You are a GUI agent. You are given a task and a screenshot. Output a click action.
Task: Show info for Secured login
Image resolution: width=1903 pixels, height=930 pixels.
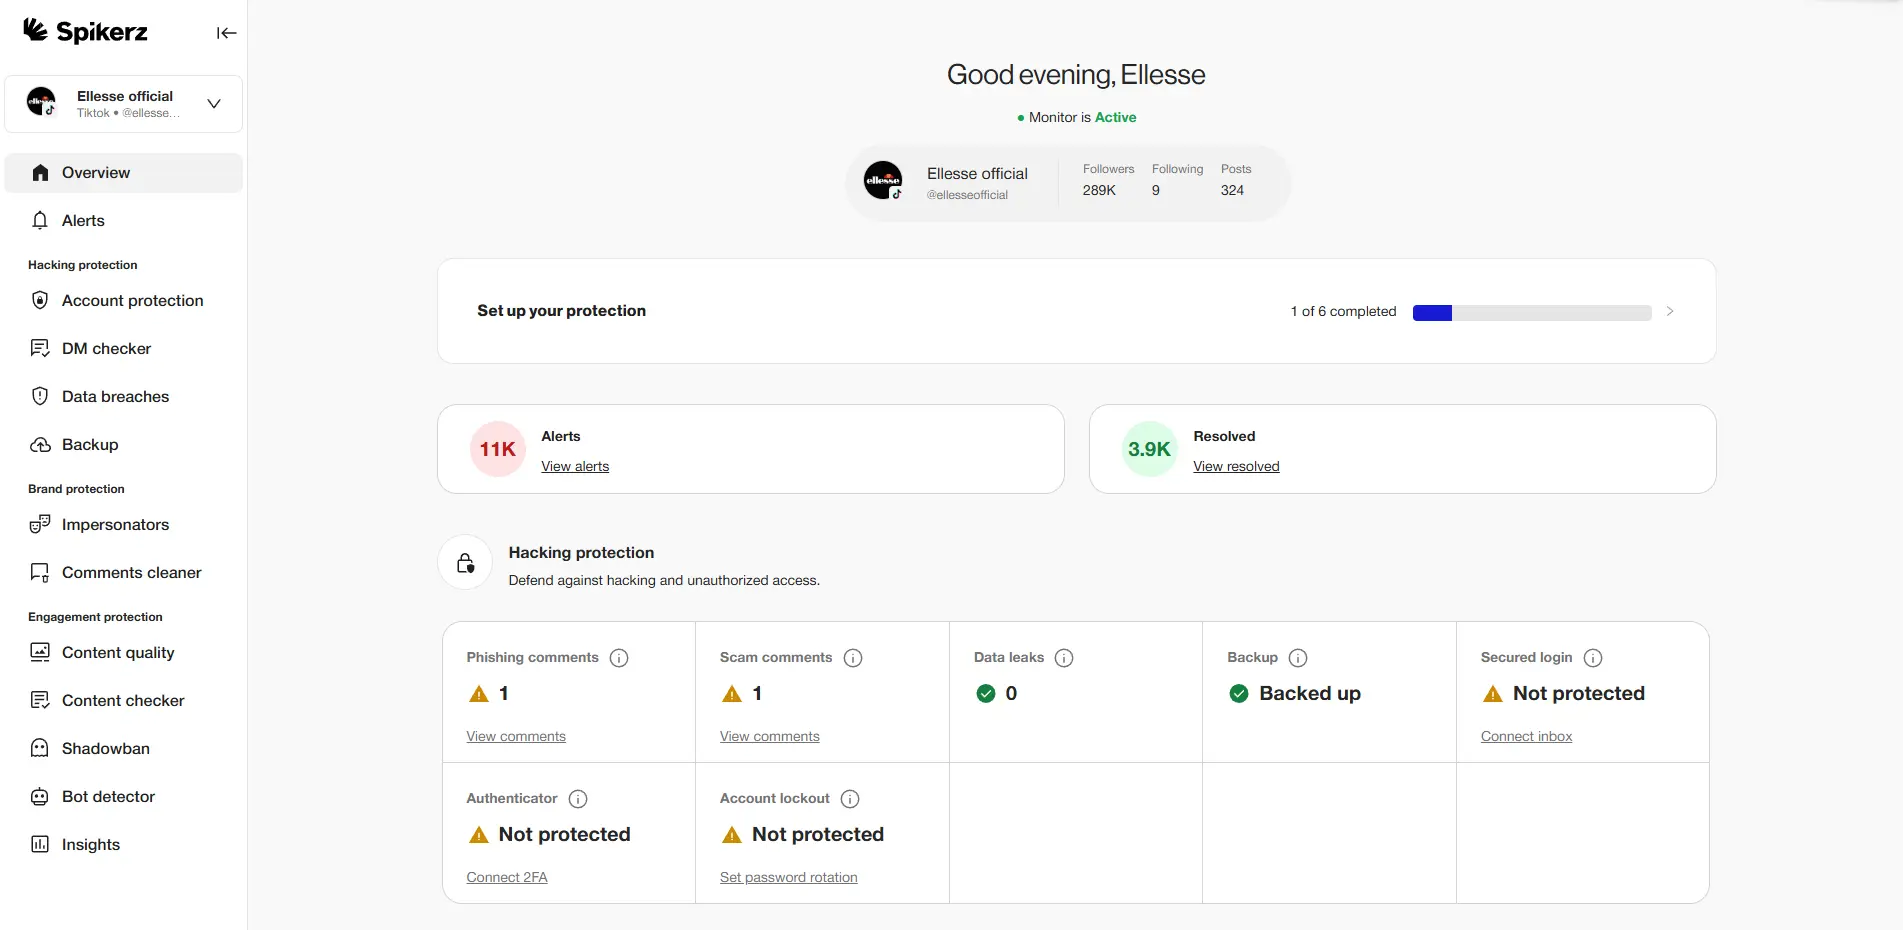1593,658
